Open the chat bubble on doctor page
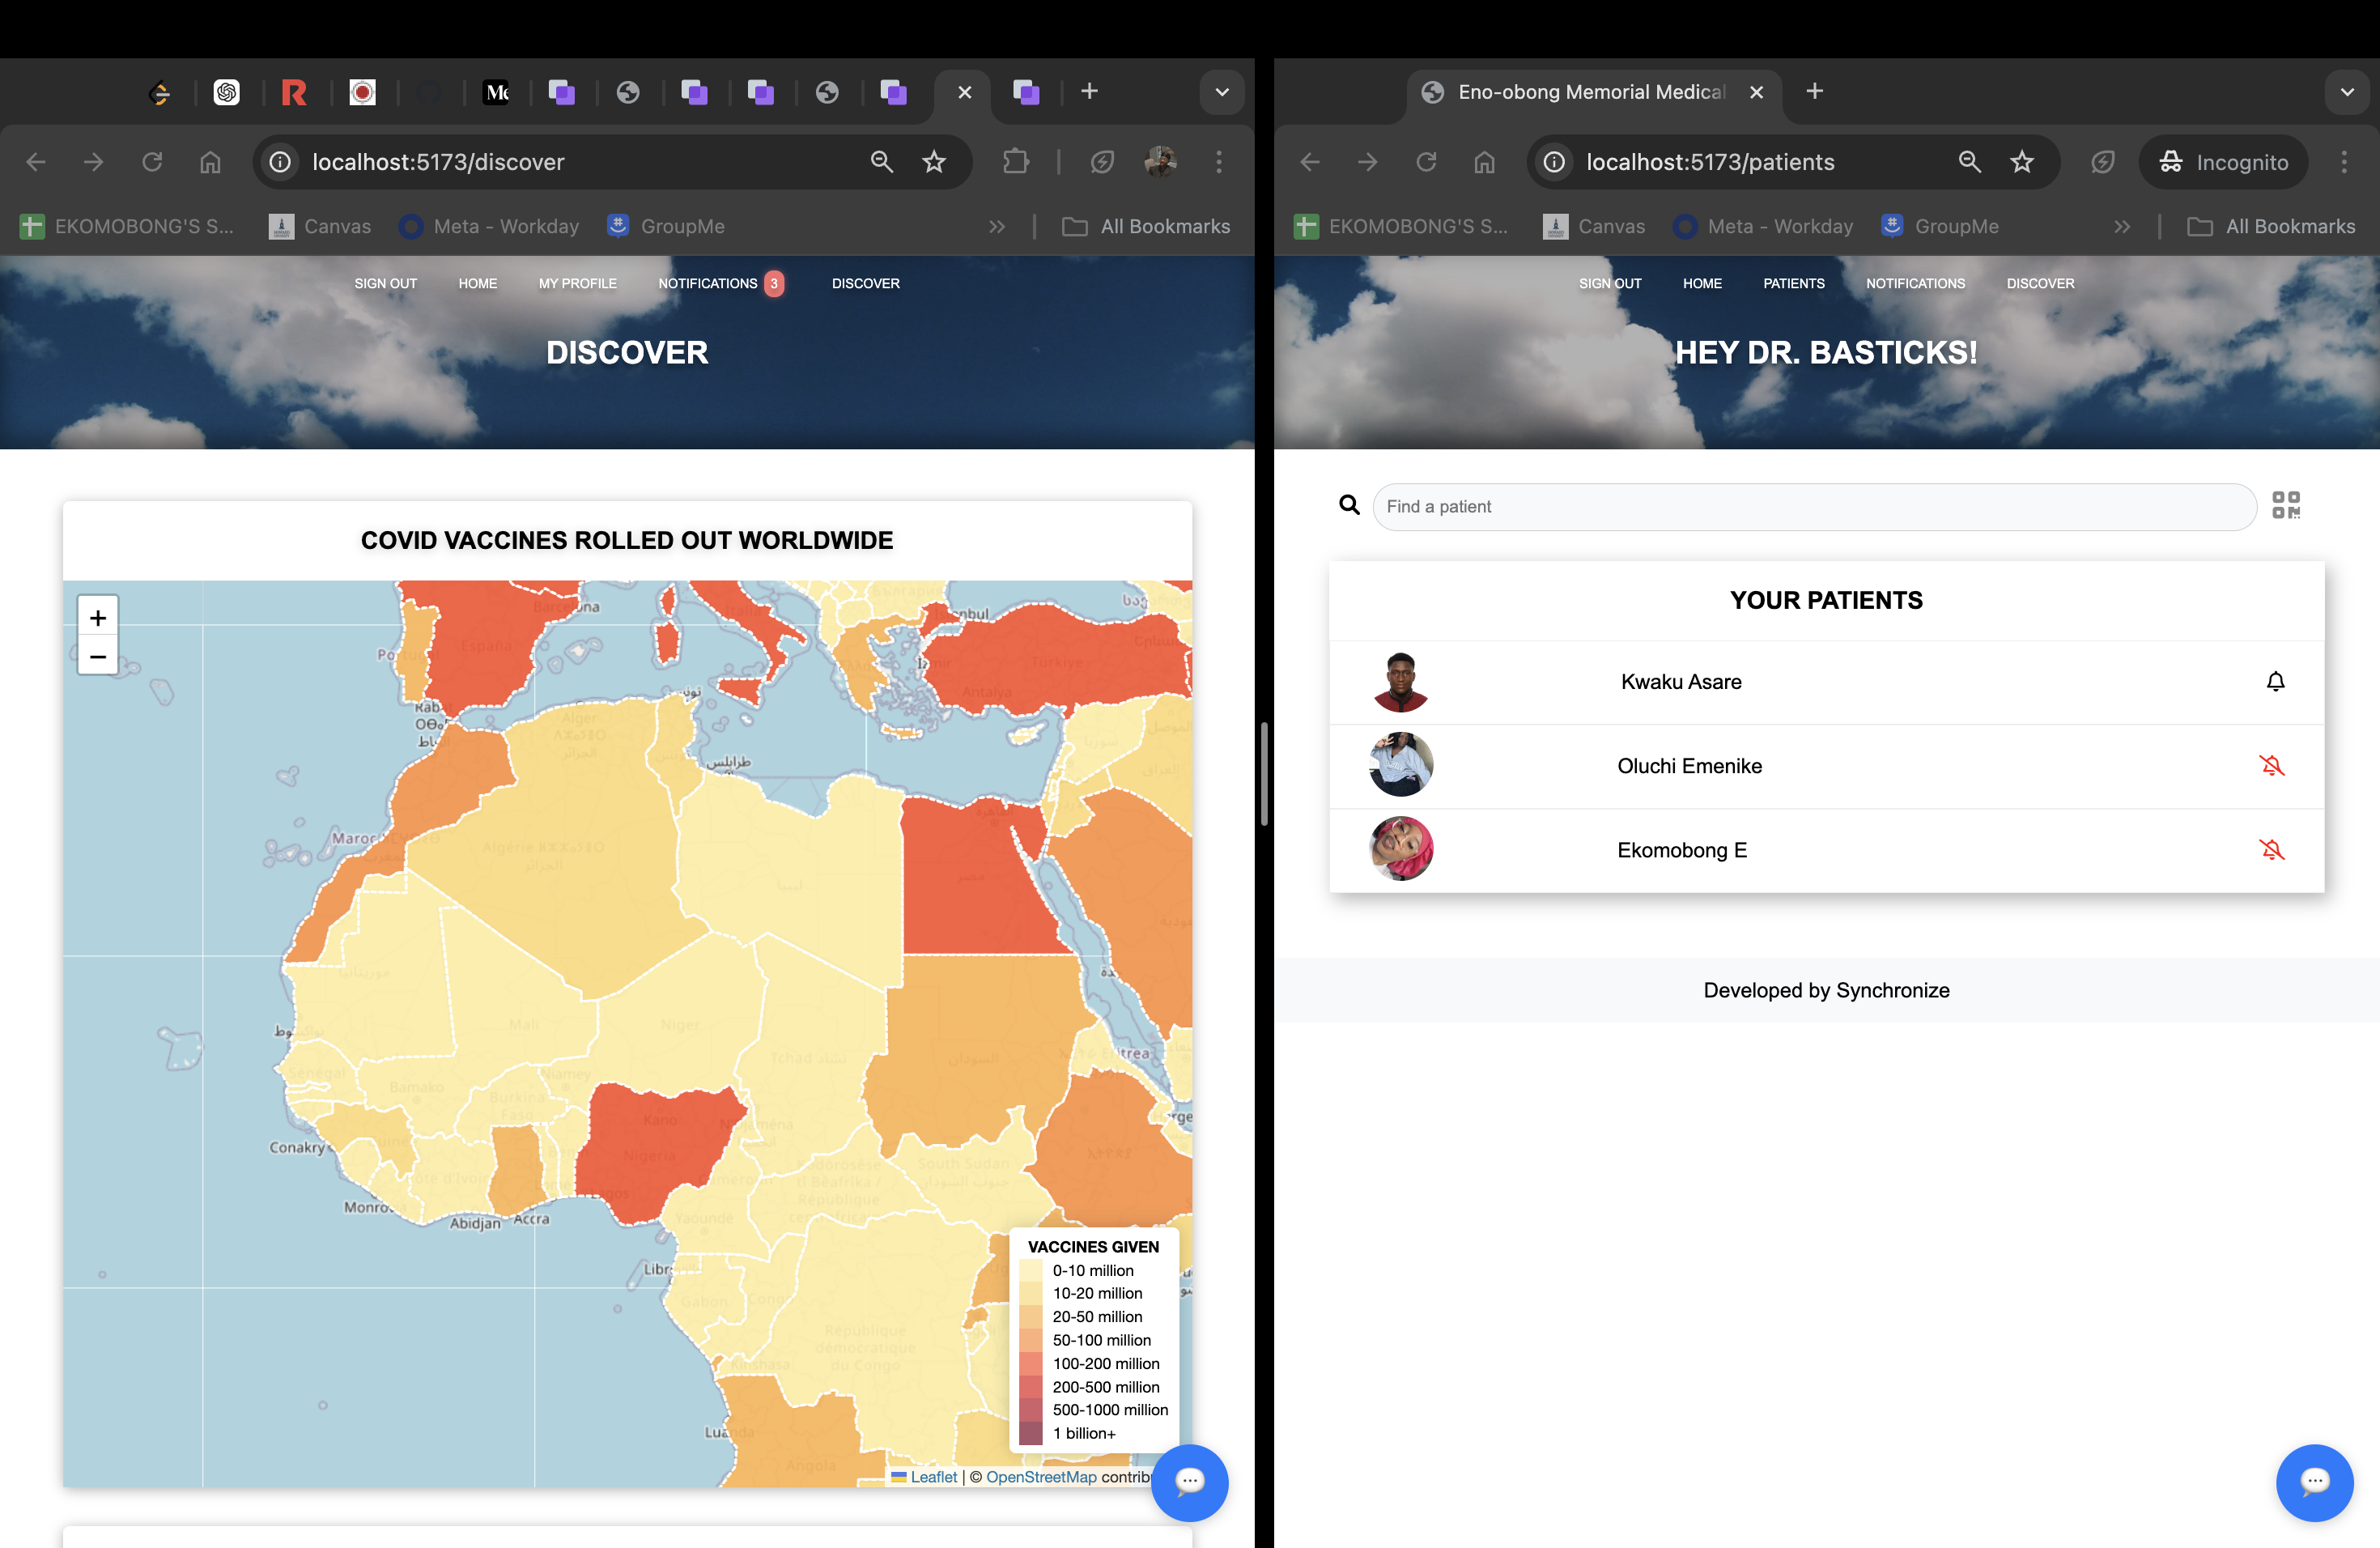Viewport: 2380px width, 1548px height. 2314,1482
